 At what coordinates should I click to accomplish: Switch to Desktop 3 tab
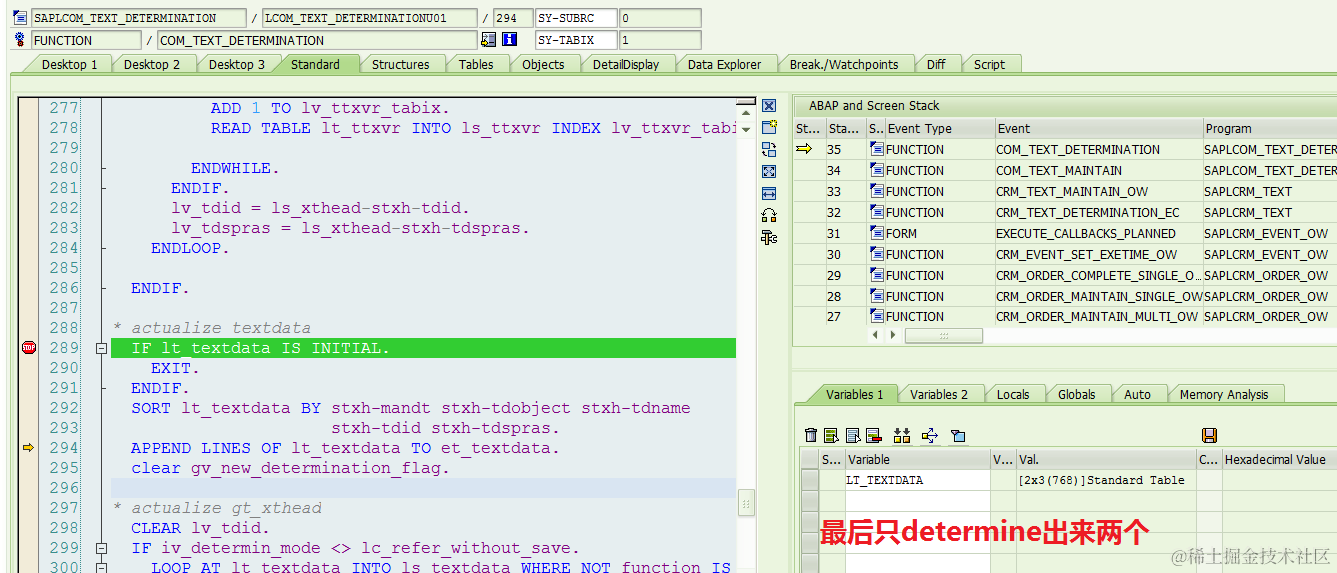[237, 64]
